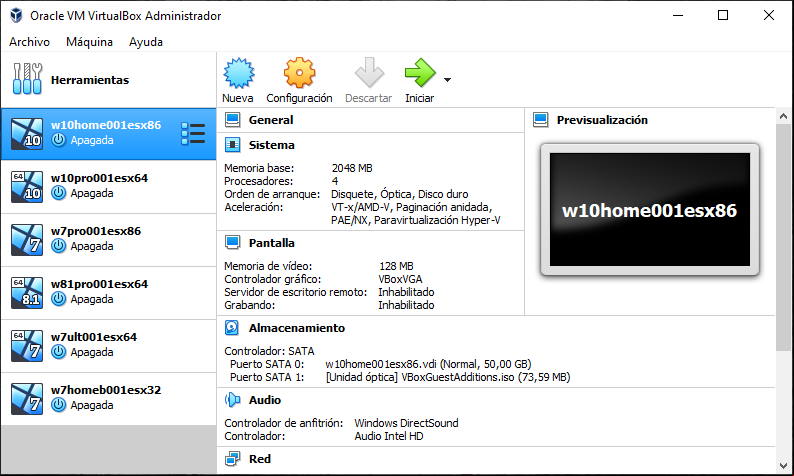Viewport: 794px width, 476px height.
Task: Click the Windows DirectSound value
Action: (406, 423)
